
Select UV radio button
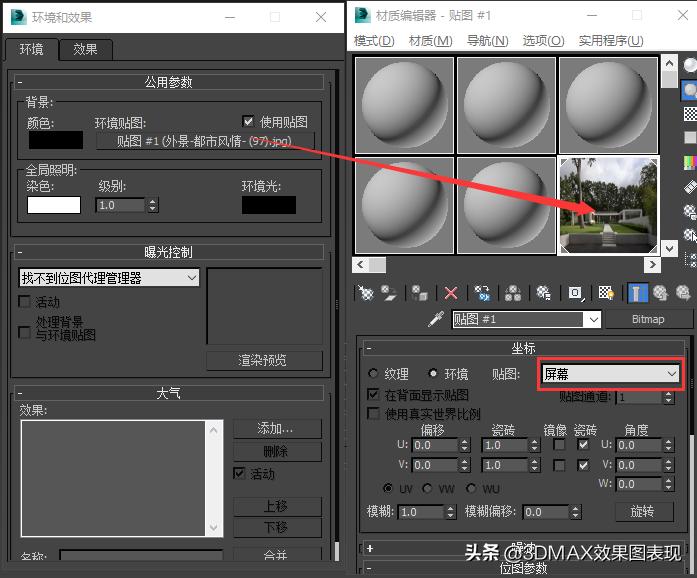pyautogui.click(x=388, y=488)
